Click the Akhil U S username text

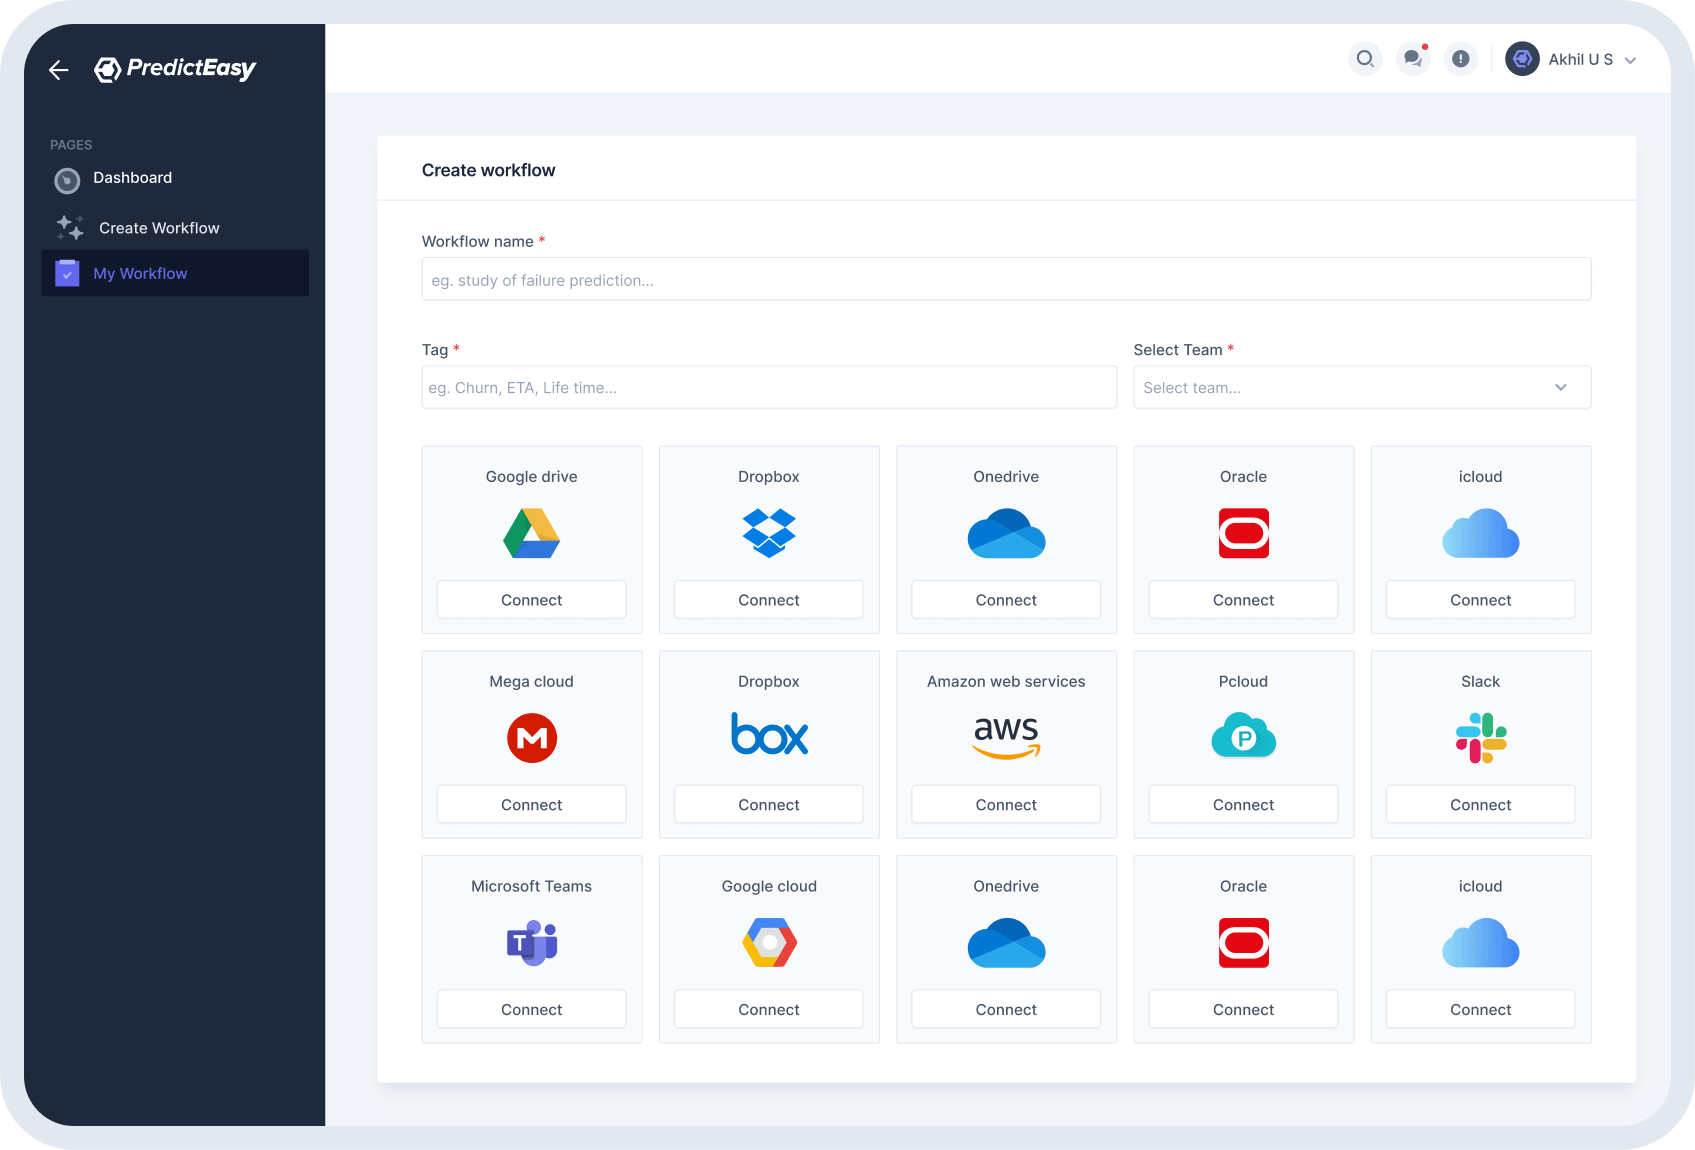[x=1581, y=60]
